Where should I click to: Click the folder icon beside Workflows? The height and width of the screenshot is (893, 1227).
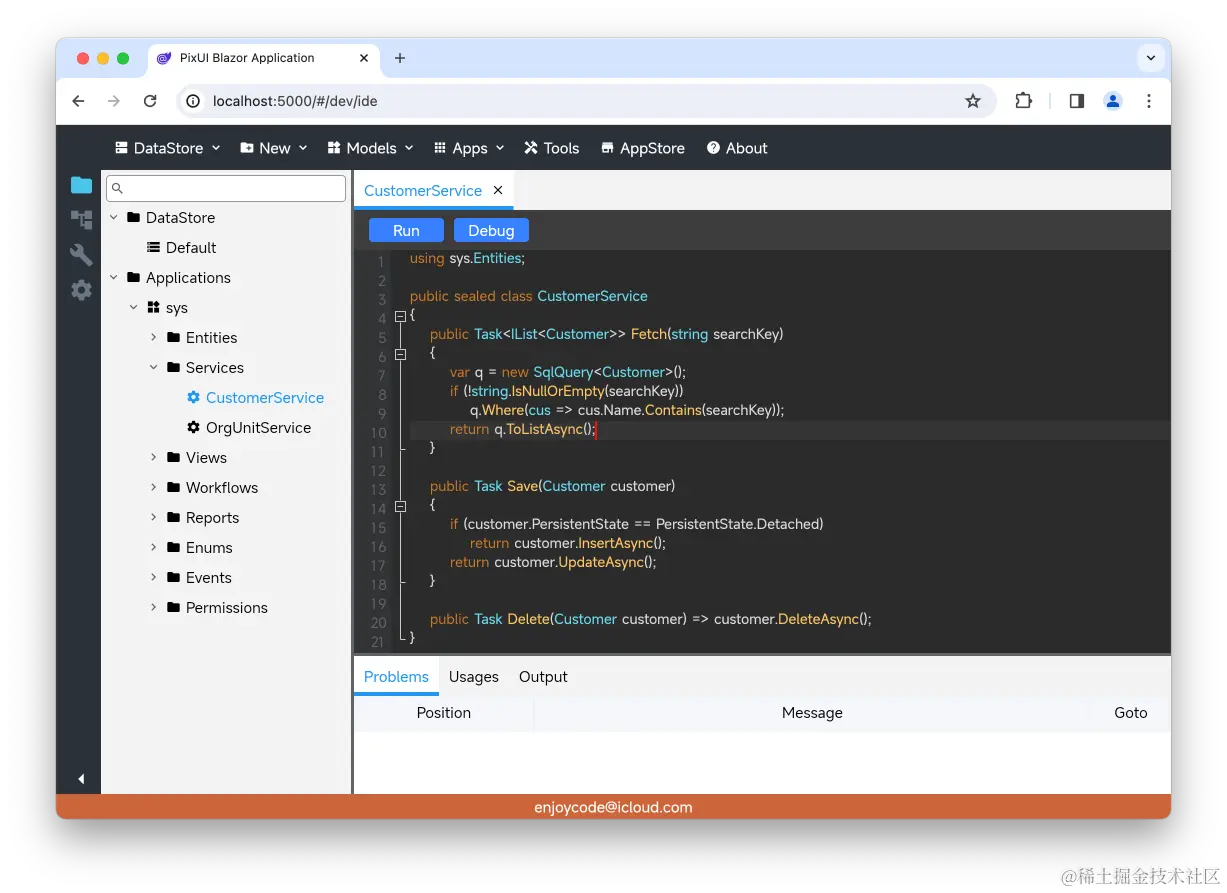(173, 487)
